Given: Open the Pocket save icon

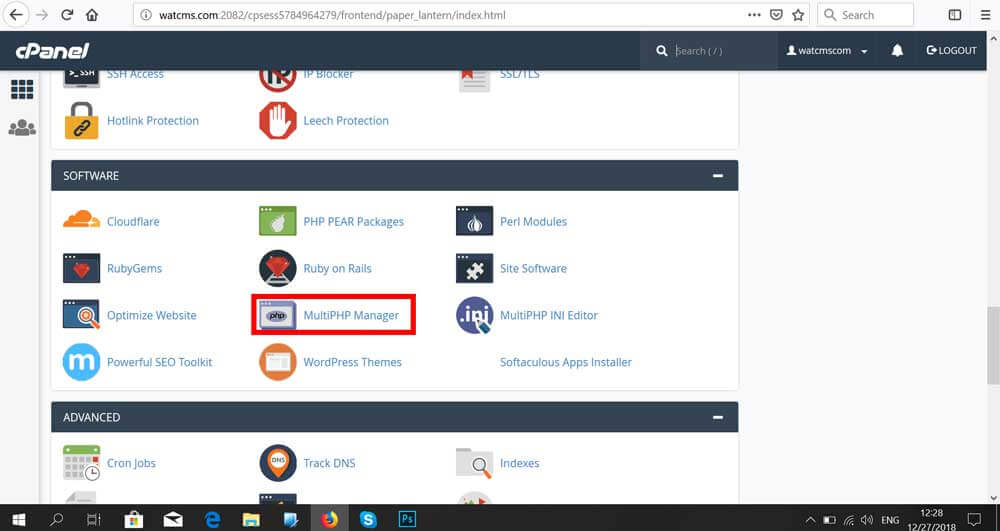Looking at the screenshot, I should pos(776,15).
